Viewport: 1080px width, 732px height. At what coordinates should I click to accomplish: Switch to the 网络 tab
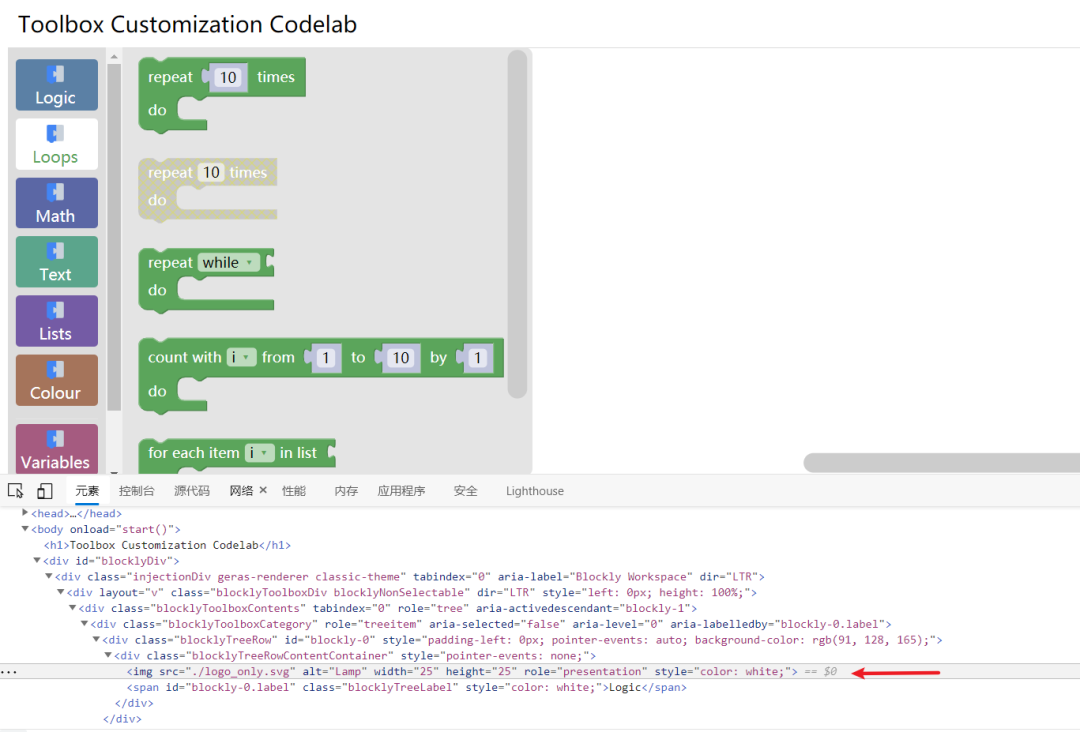[241, 491]
